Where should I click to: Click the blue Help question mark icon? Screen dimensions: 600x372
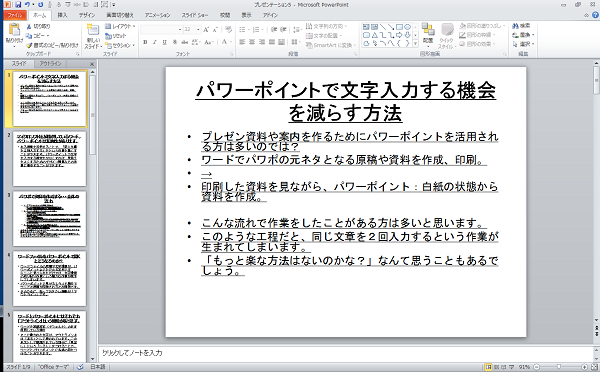[x=595, y=15]
